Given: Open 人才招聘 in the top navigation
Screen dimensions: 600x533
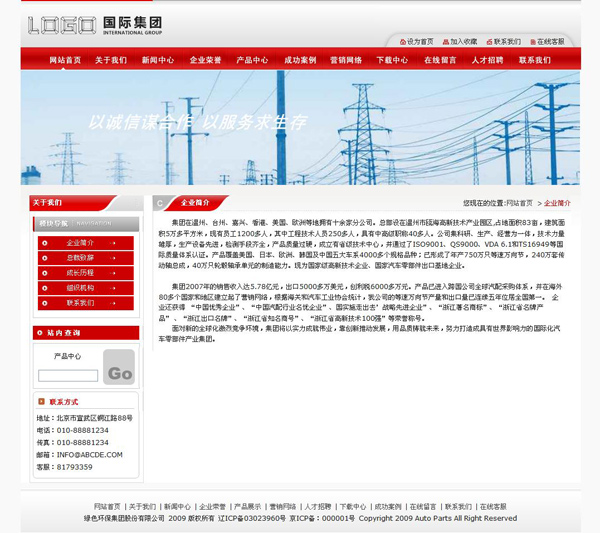Looking at the screenshot, I should (x=487, y=60).
